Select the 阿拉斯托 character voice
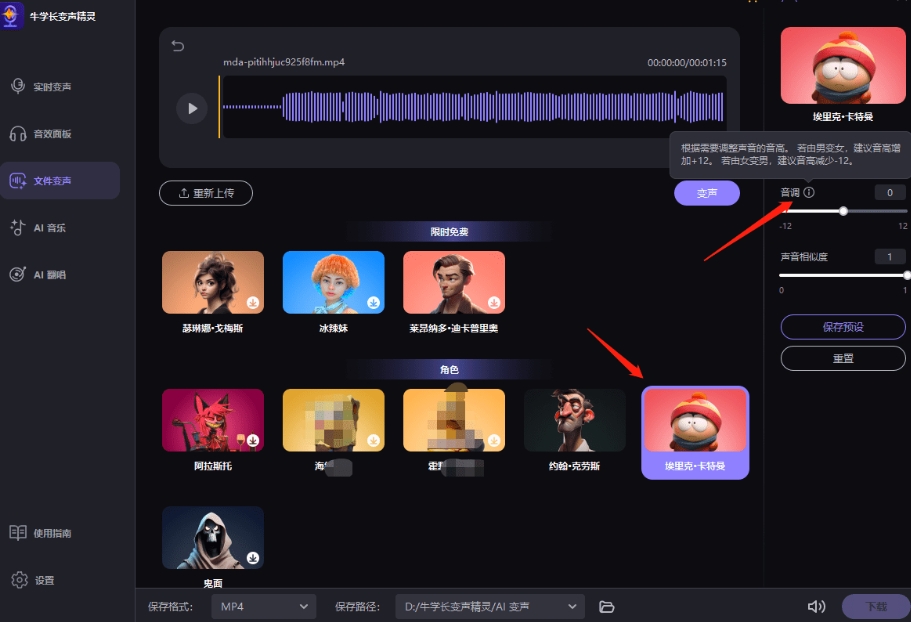Viewport: 911px width, 622px height. coord(213,430)
